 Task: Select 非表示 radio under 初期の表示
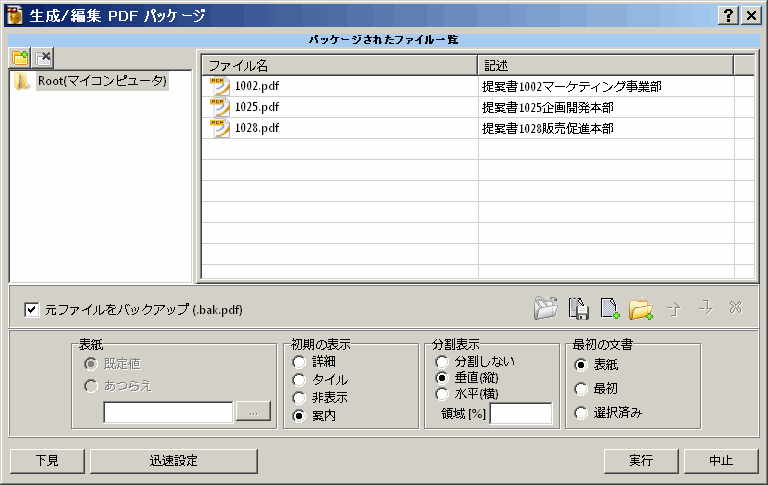[x=299, y=398]
